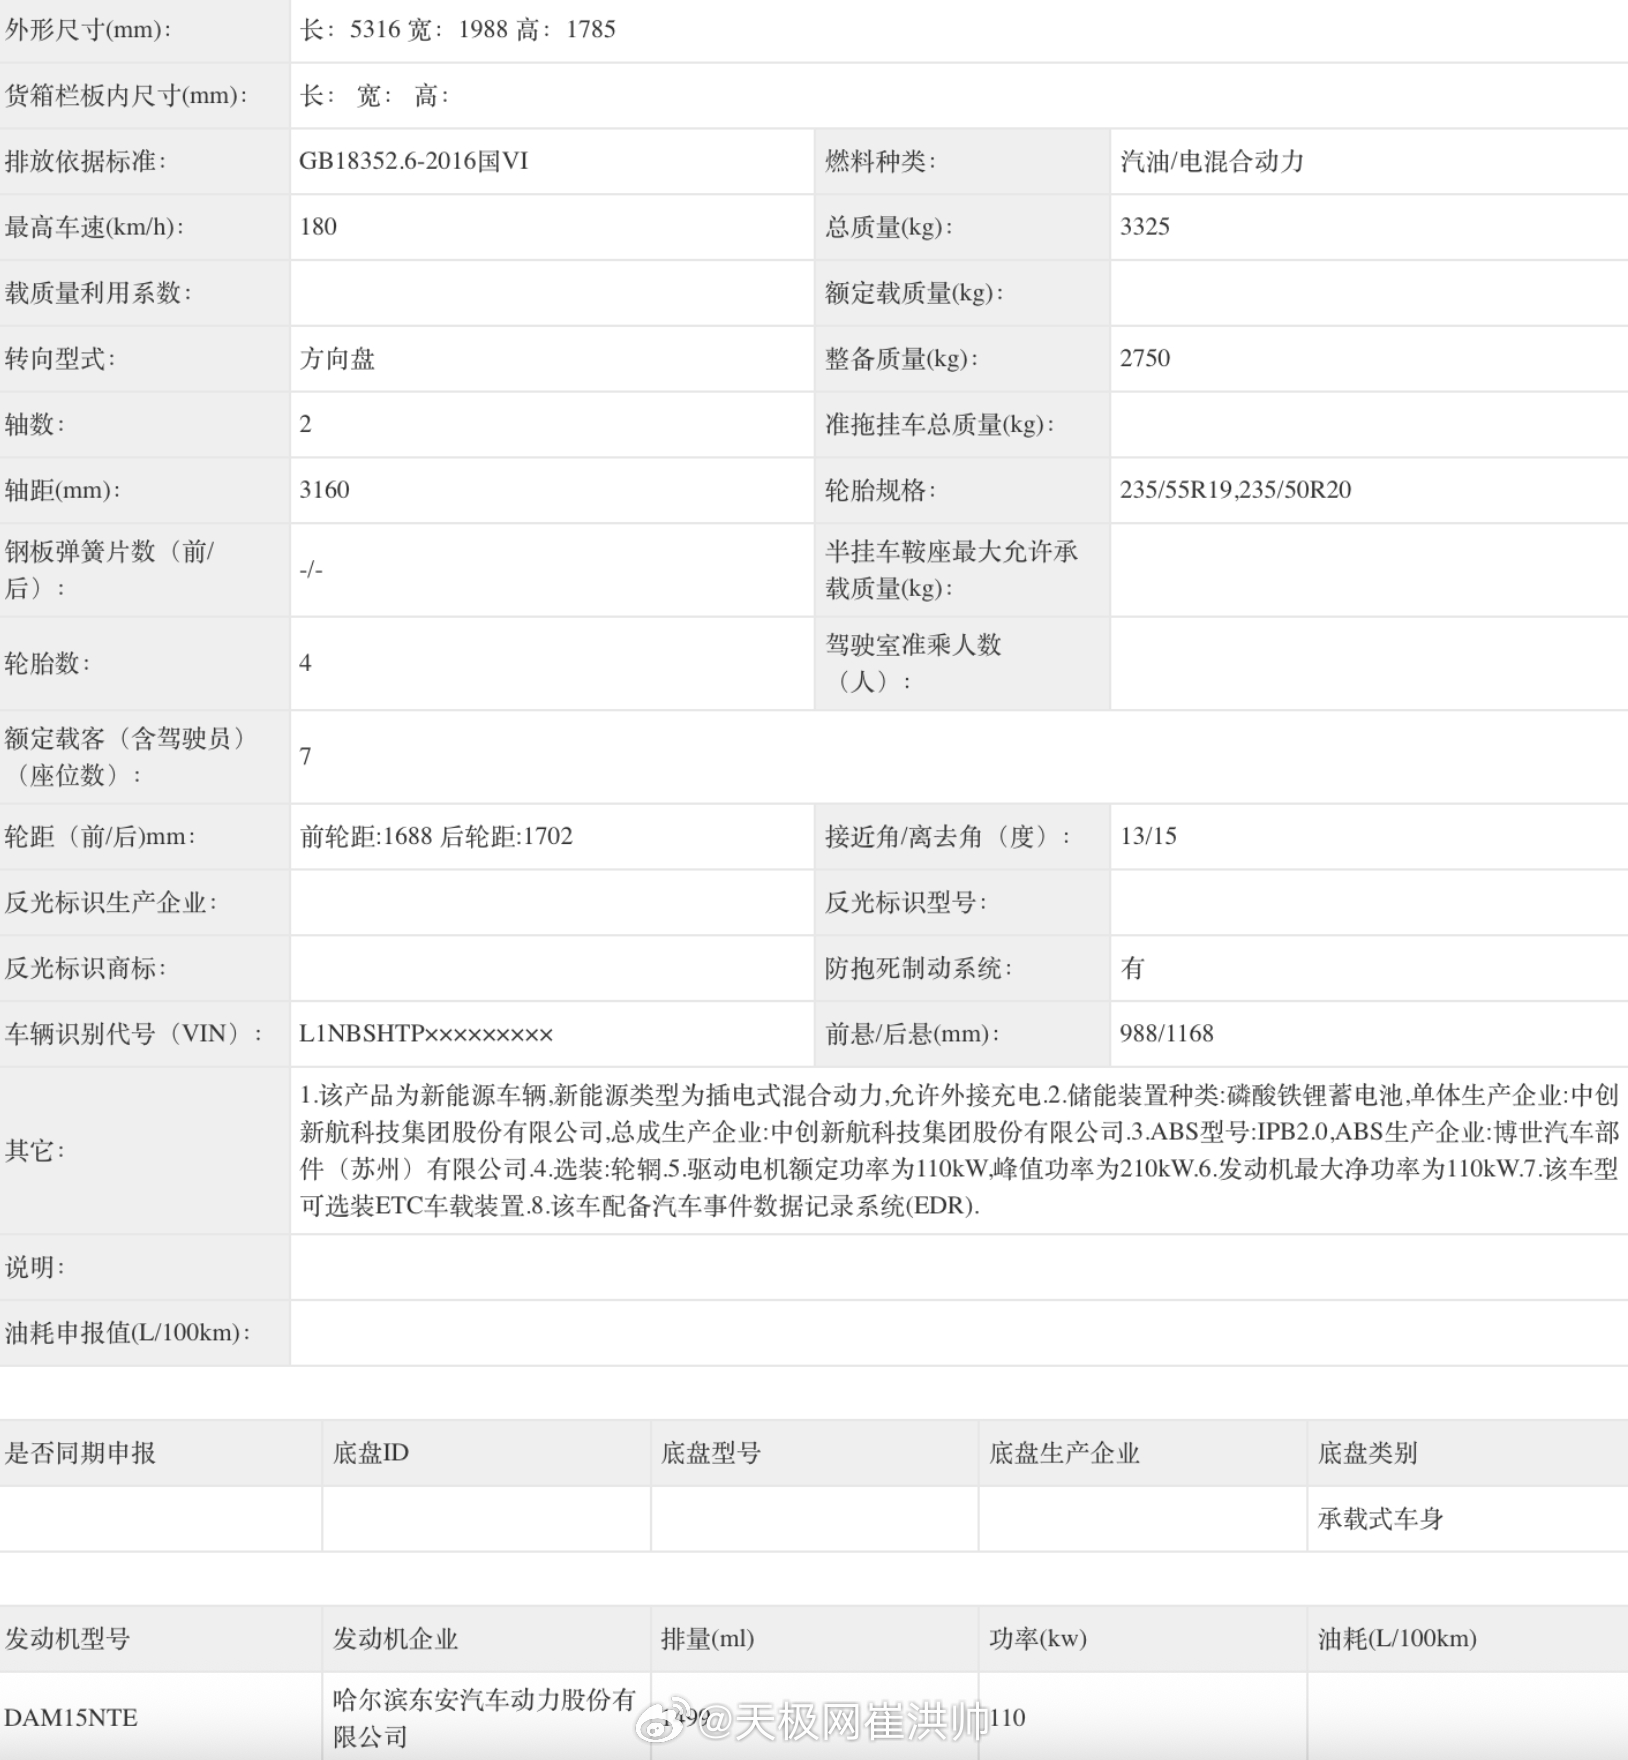Click engine model DAM15NTE

(x=71, y=1719)
